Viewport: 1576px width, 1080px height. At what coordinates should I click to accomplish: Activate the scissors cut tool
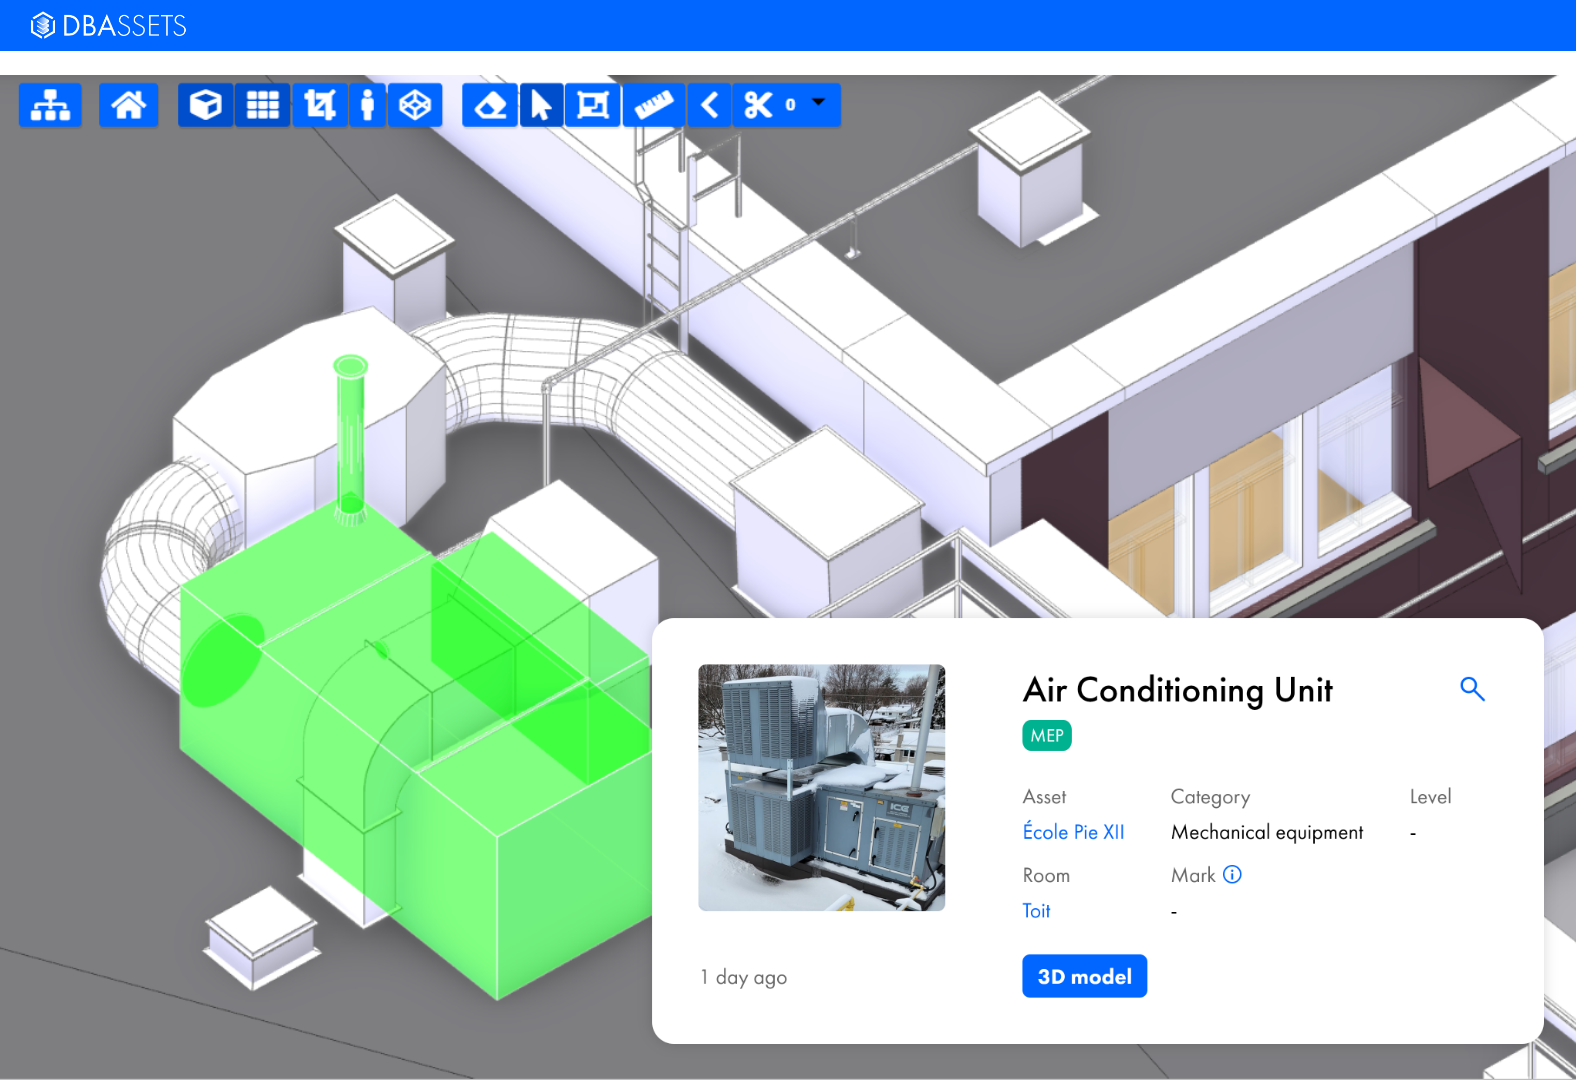click(759, 105)
